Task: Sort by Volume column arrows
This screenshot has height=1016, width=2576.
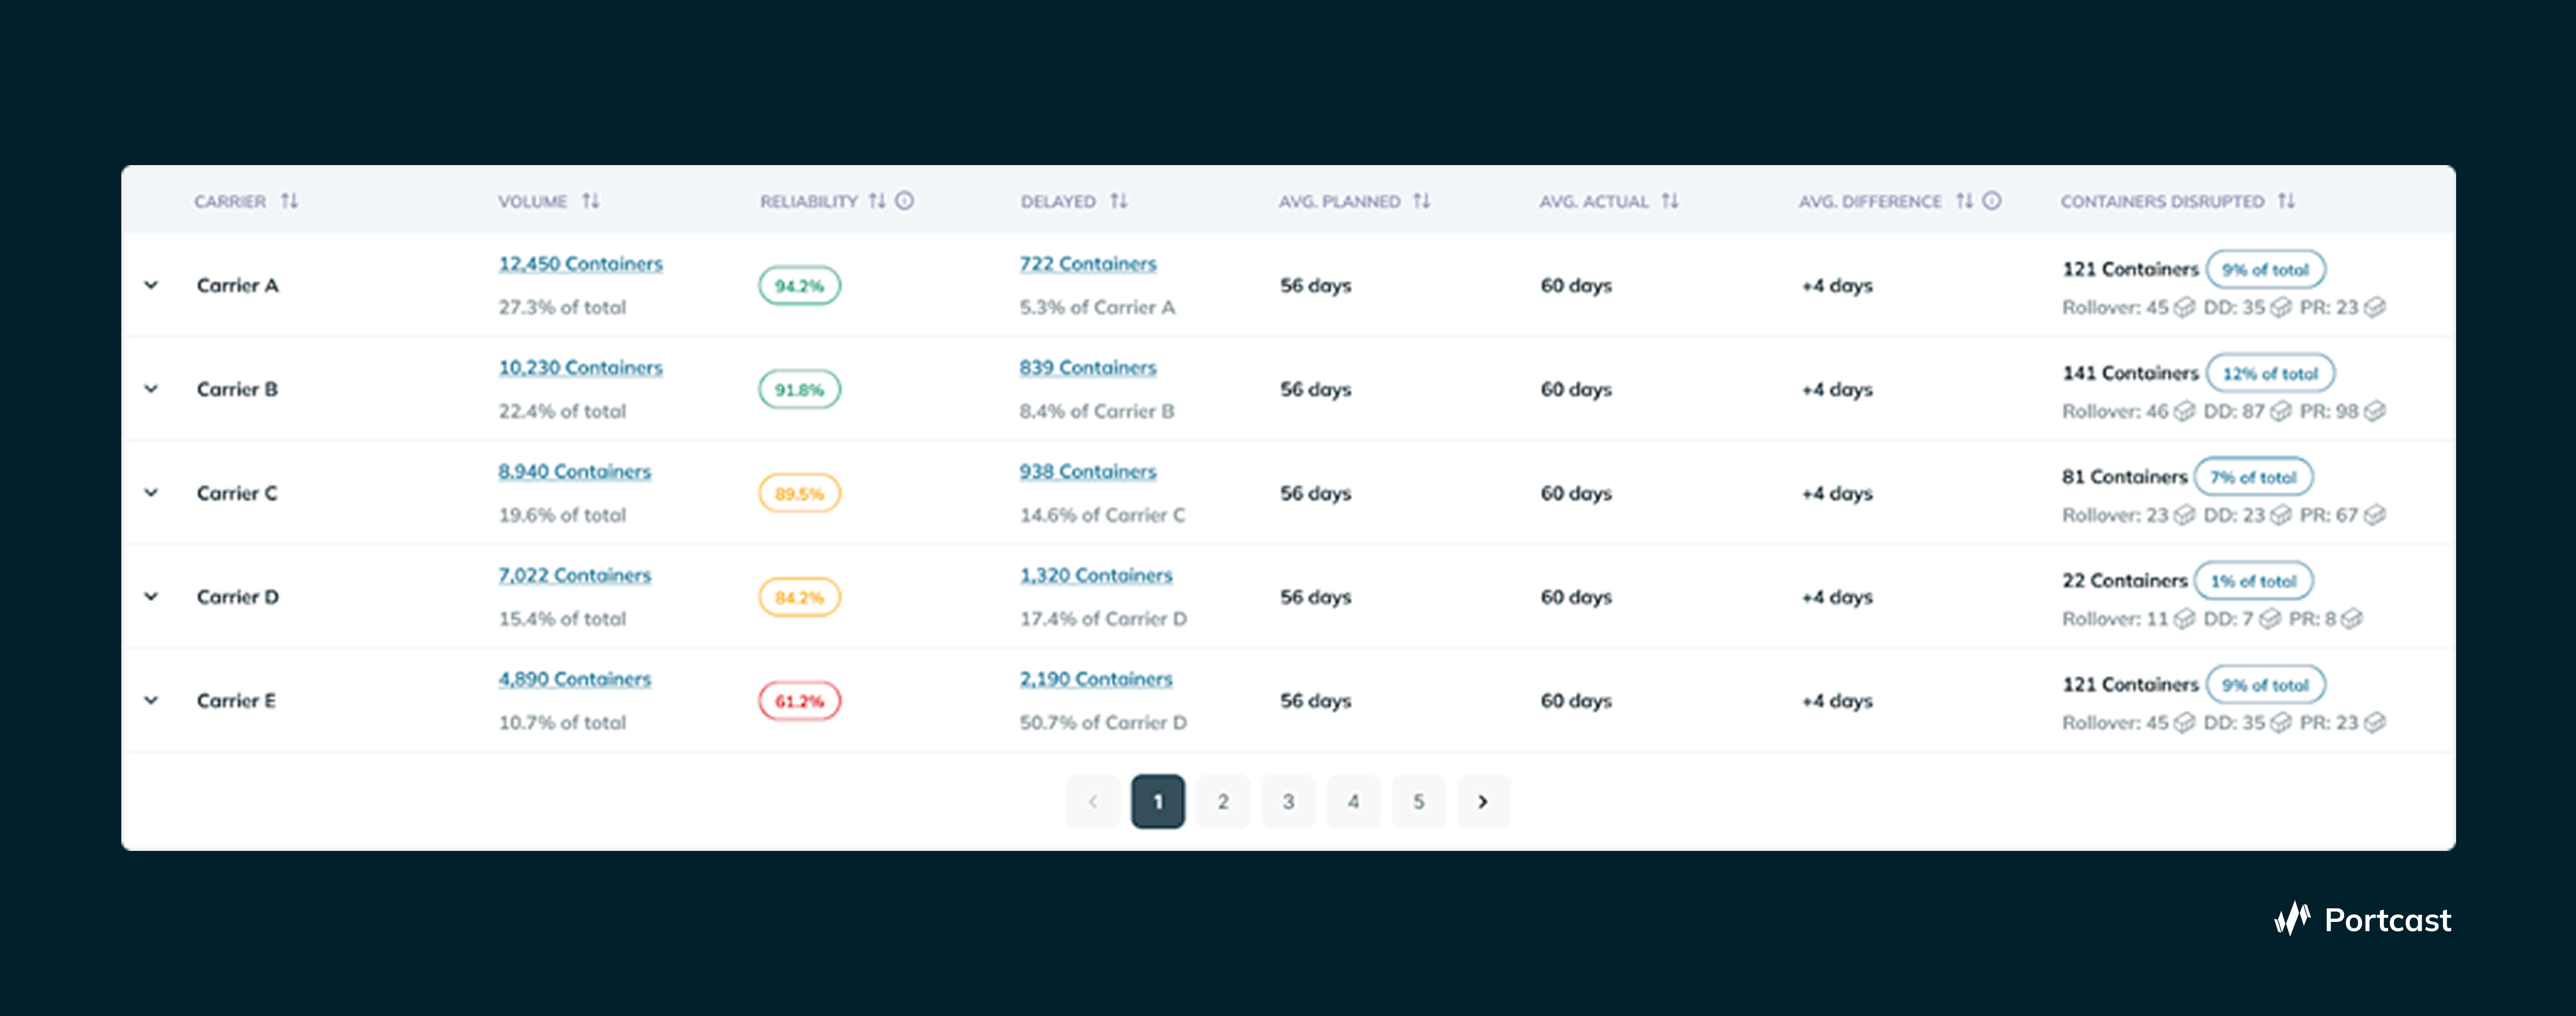Action: [x=591, y=201]
